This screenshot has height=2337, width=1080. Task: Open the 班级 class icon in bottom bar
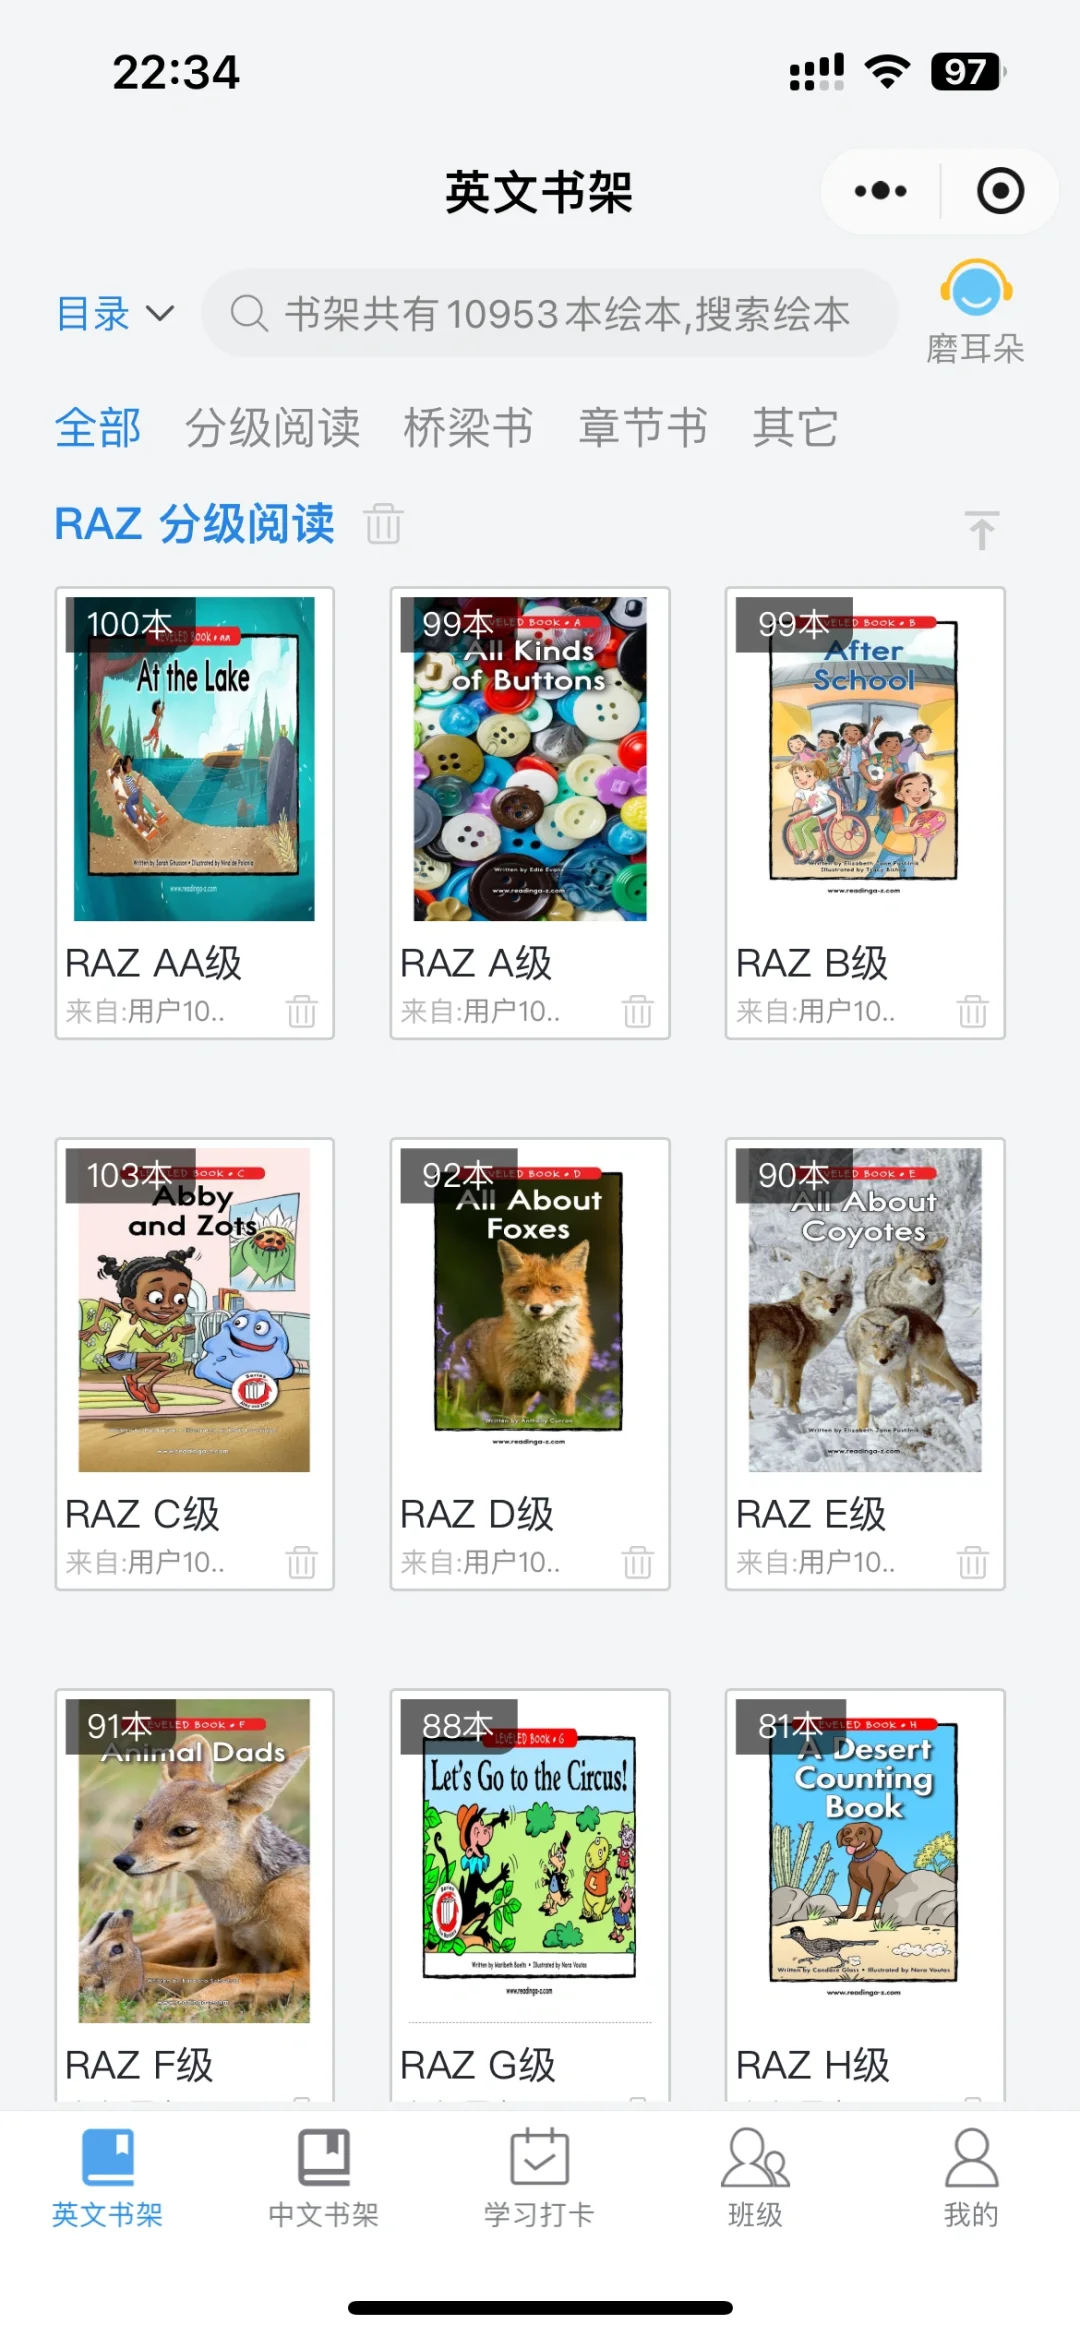[x=755, y=2178]
